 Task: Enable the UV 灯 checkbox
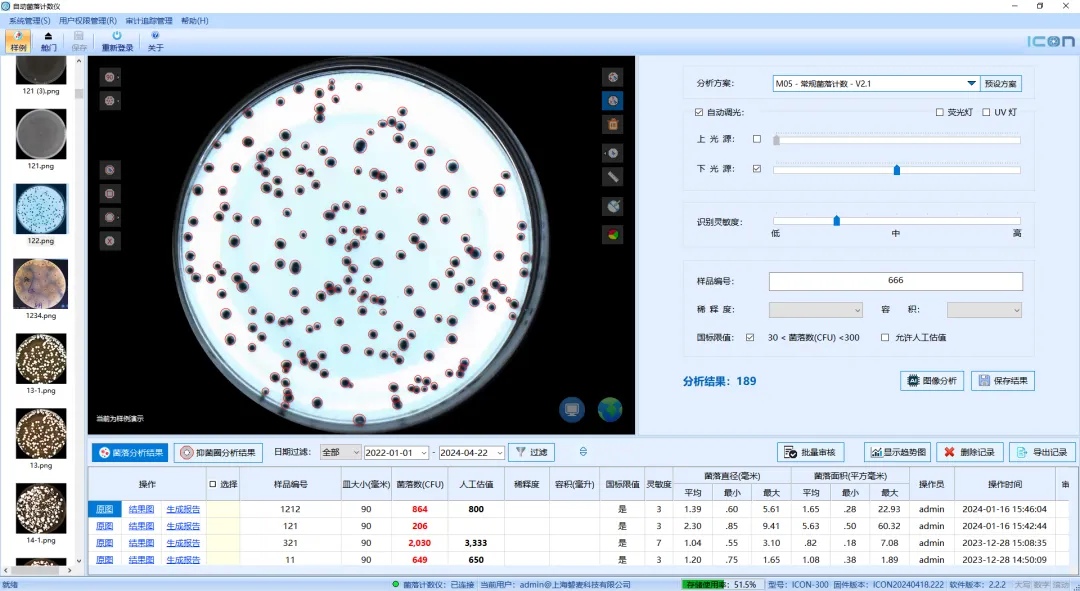(986, 112)
